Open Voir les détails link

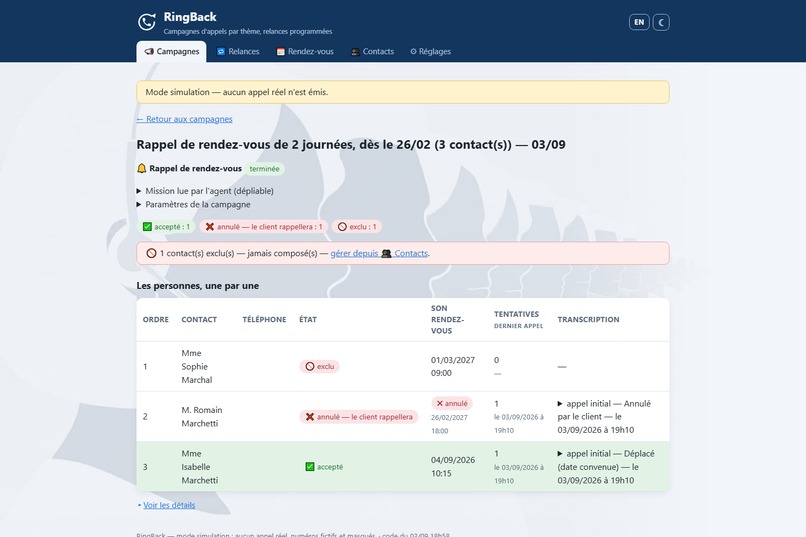[x=169, y=505]
